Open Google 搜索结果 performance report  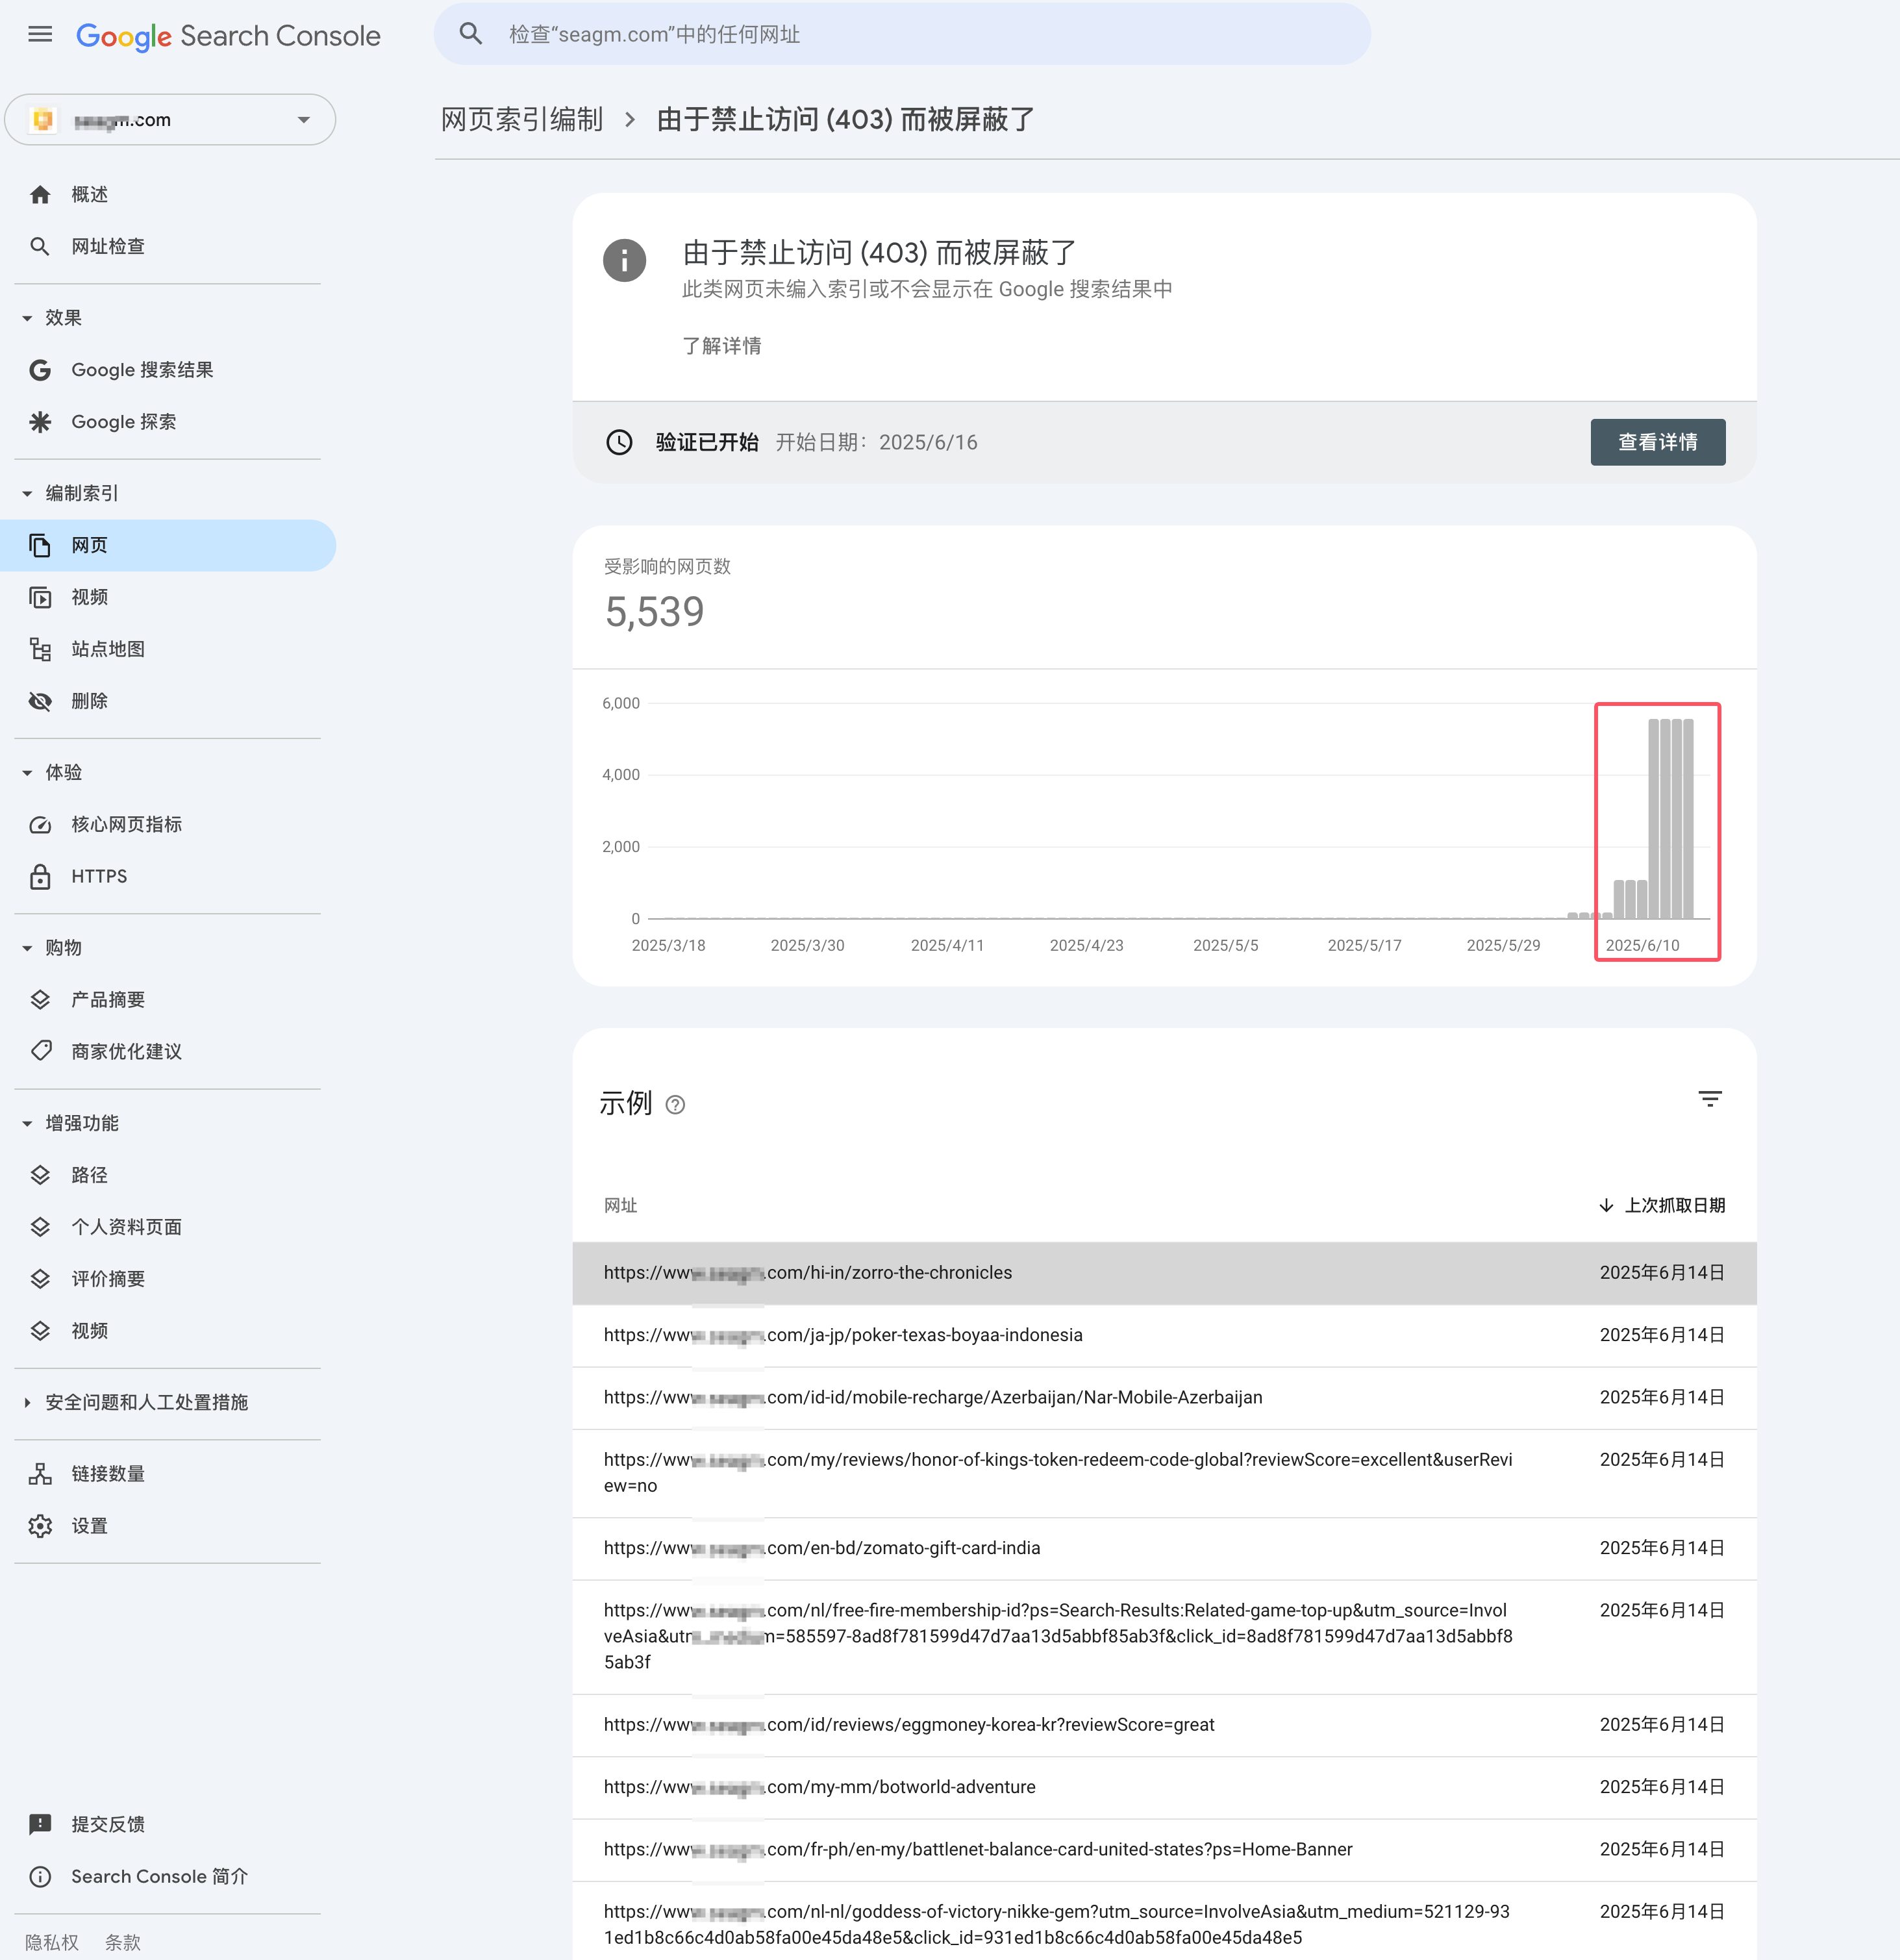click(x=141, y=370)
